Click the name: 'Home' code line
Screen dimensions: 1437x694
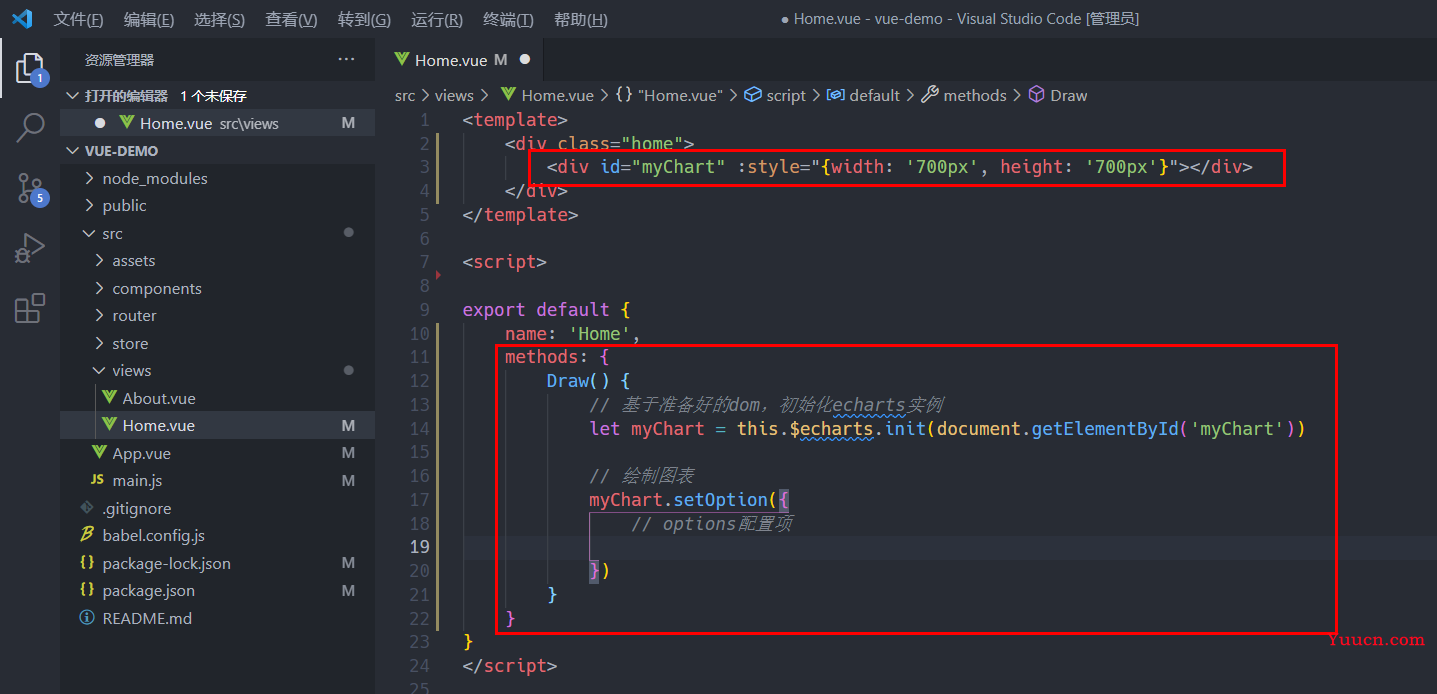(572, 334)
